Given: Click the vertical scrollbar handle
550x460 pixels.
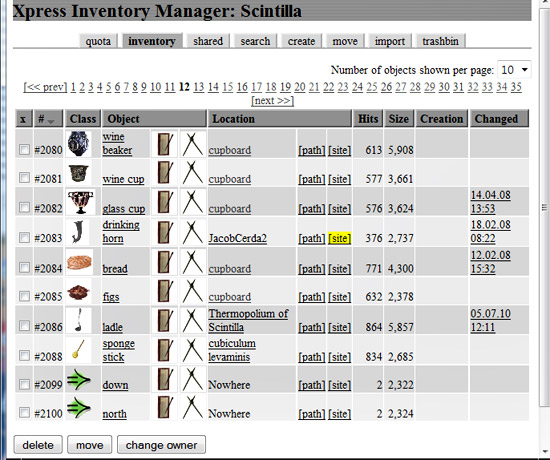Looking at the screenshot, I should tap(544, 207).
